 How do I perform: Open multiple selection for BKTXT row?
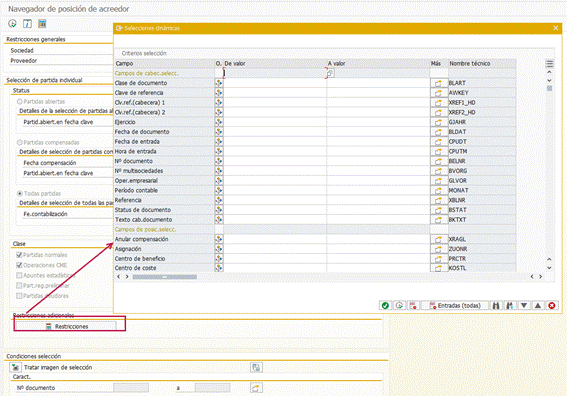[439, 220]
